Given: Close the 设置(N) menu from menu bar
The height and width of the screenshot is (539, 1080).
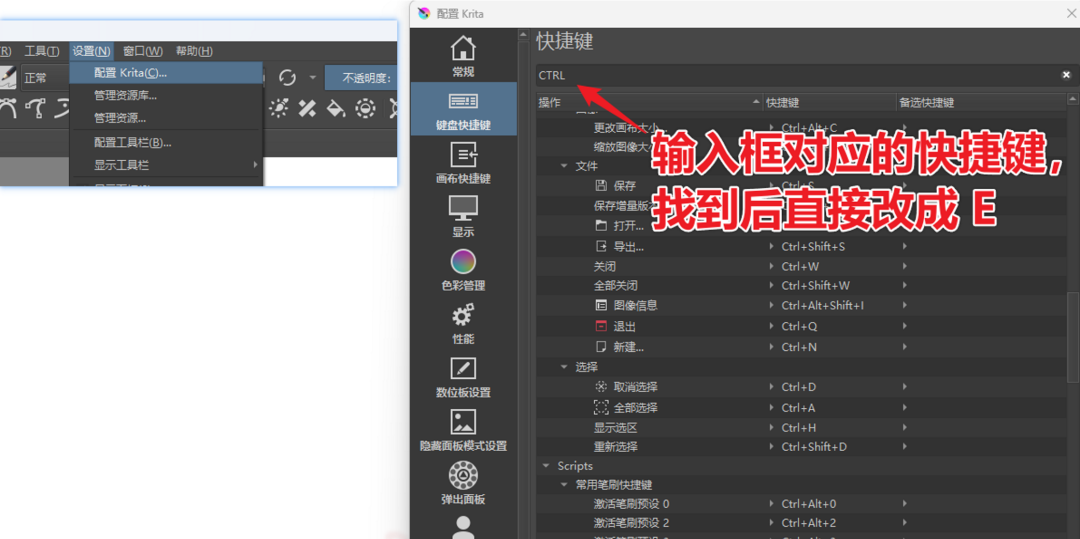Looking at the screenshot, I should tap(91, 51).
